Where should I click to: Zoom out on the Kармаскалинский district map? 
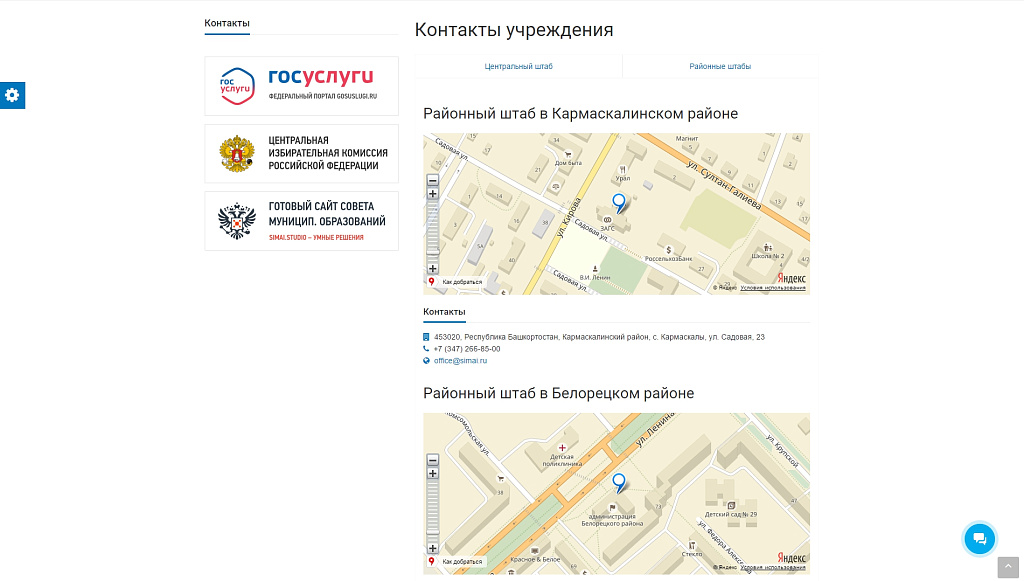[x=432, y=180]
